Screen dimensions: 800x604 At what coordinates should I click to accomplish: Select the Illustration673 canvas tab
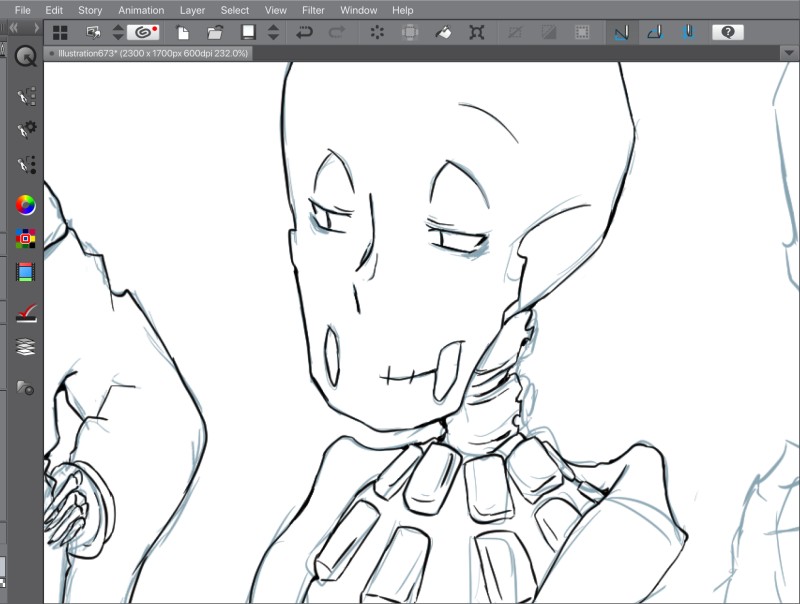[x=148, y=53]
